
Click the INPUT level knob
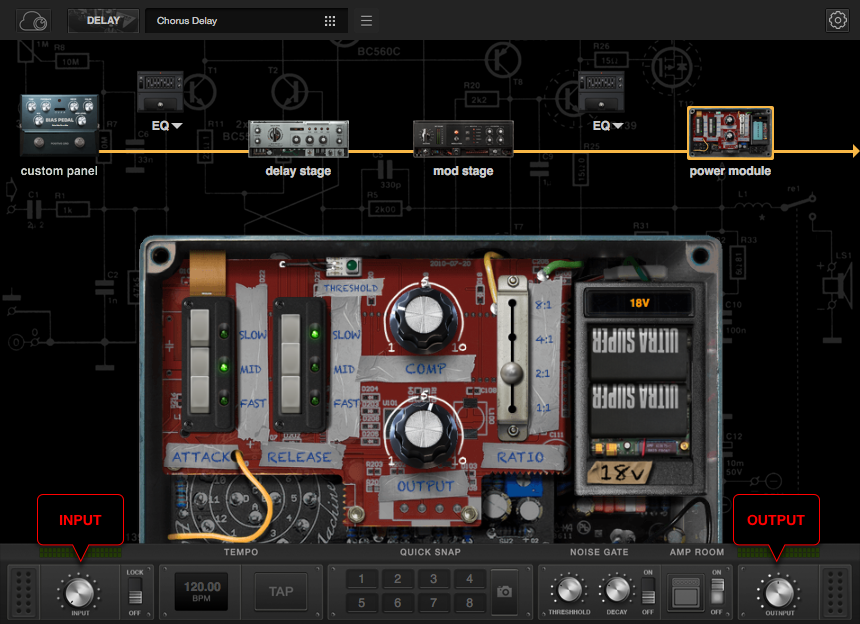[x=80, y=593]
